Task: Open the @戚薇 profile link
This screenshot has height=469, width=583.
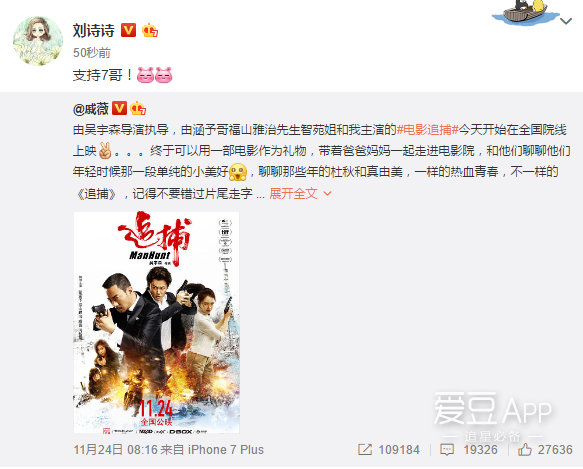Action: (x=91, y=109)
